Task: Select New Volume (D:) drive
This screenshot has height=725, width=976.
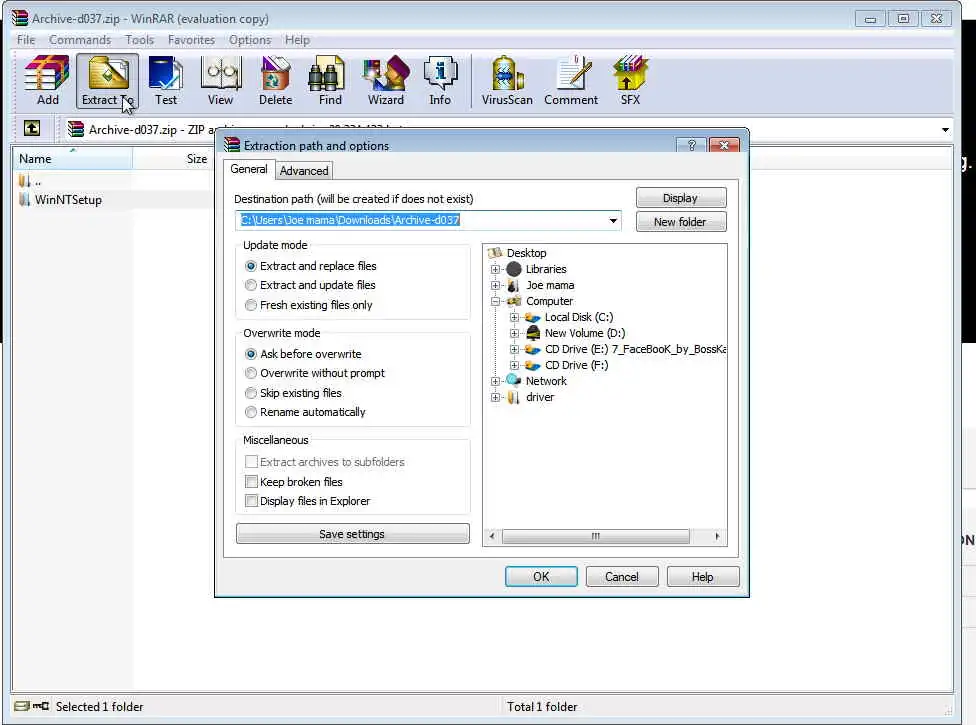Action: click(585, 333)
